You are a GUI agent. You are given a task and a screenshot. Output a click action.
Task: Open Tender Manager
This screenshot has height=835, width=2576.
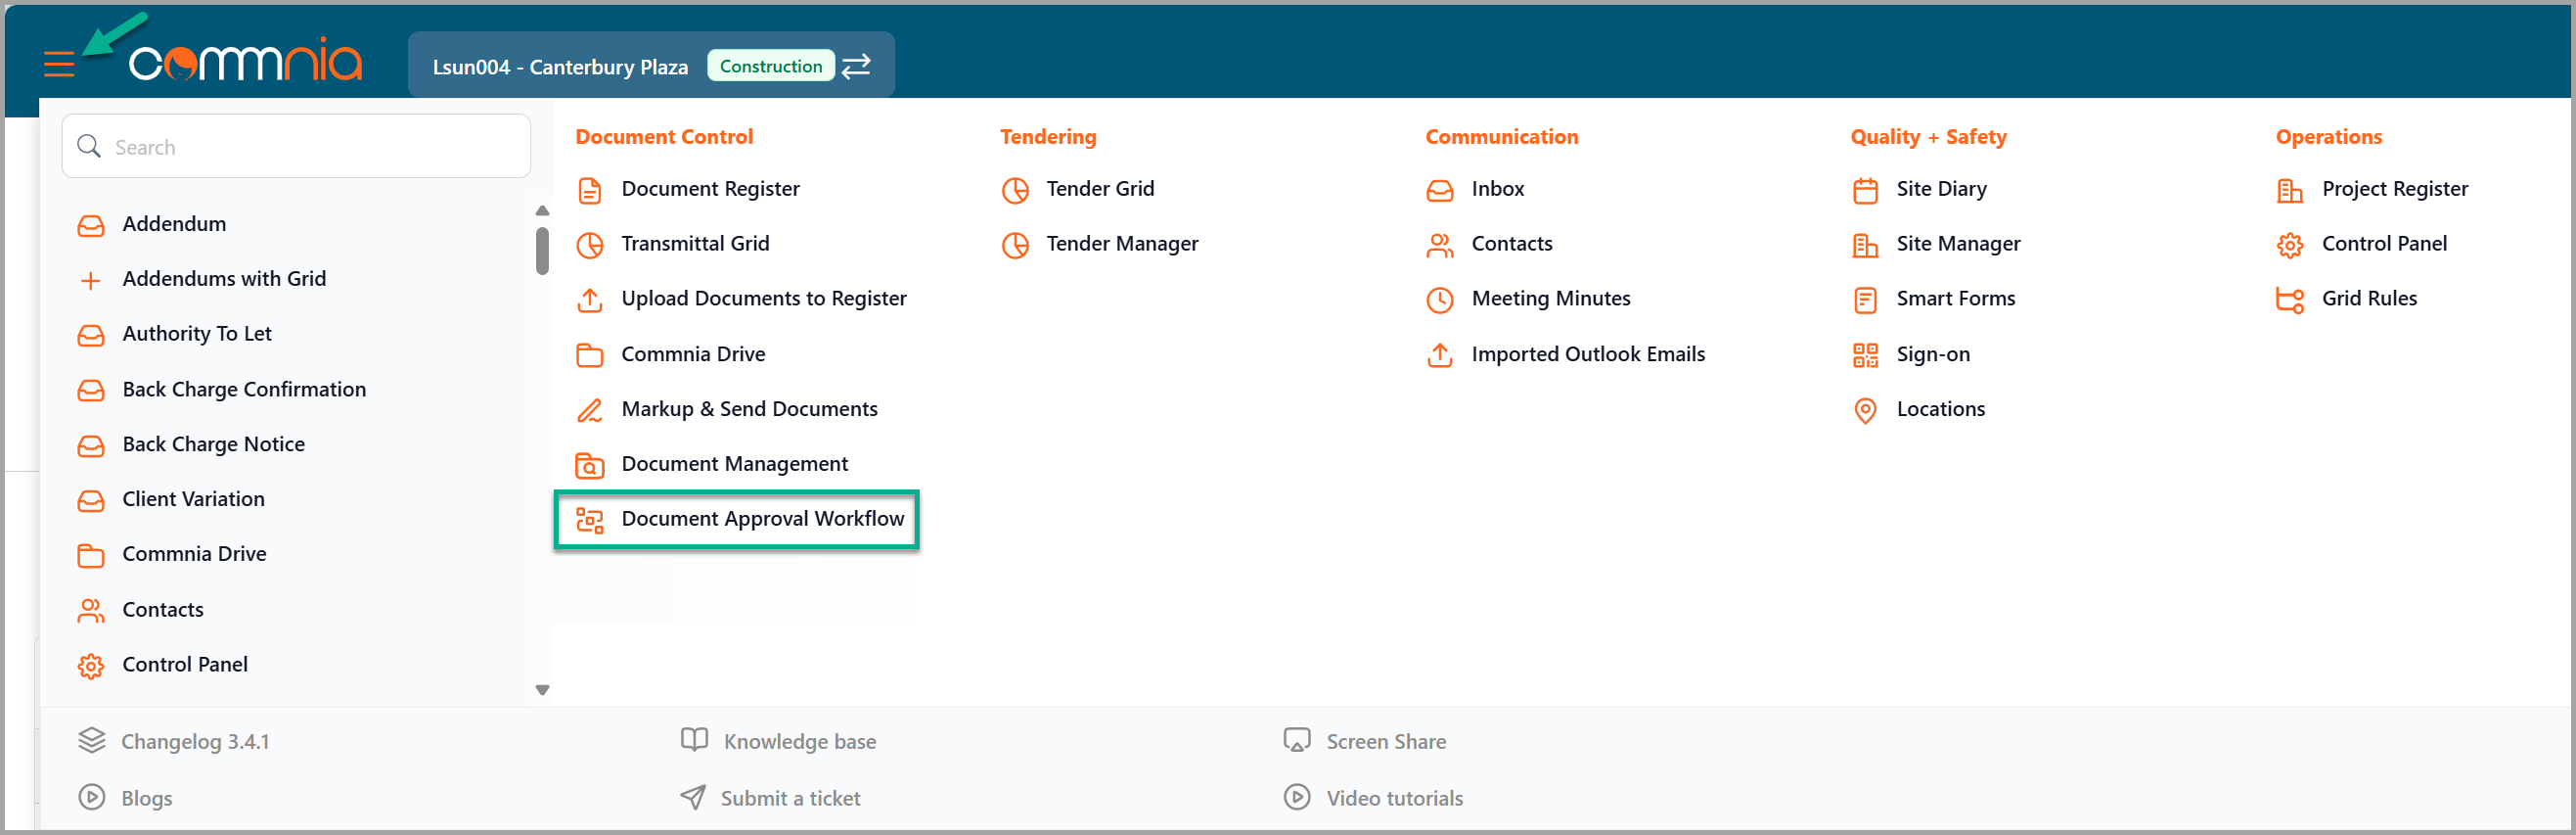tap(1122, 244)
